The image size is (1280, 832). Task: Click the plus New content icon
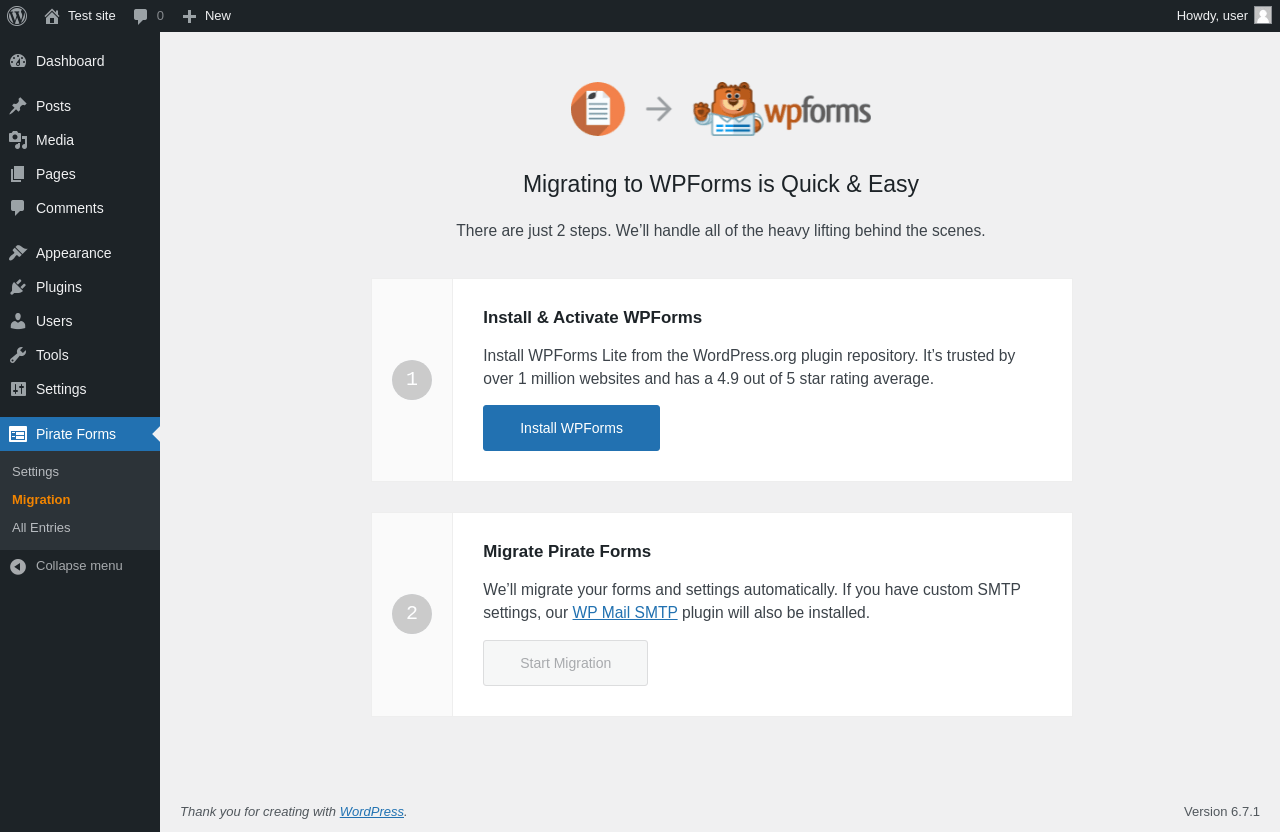[189, 16]
